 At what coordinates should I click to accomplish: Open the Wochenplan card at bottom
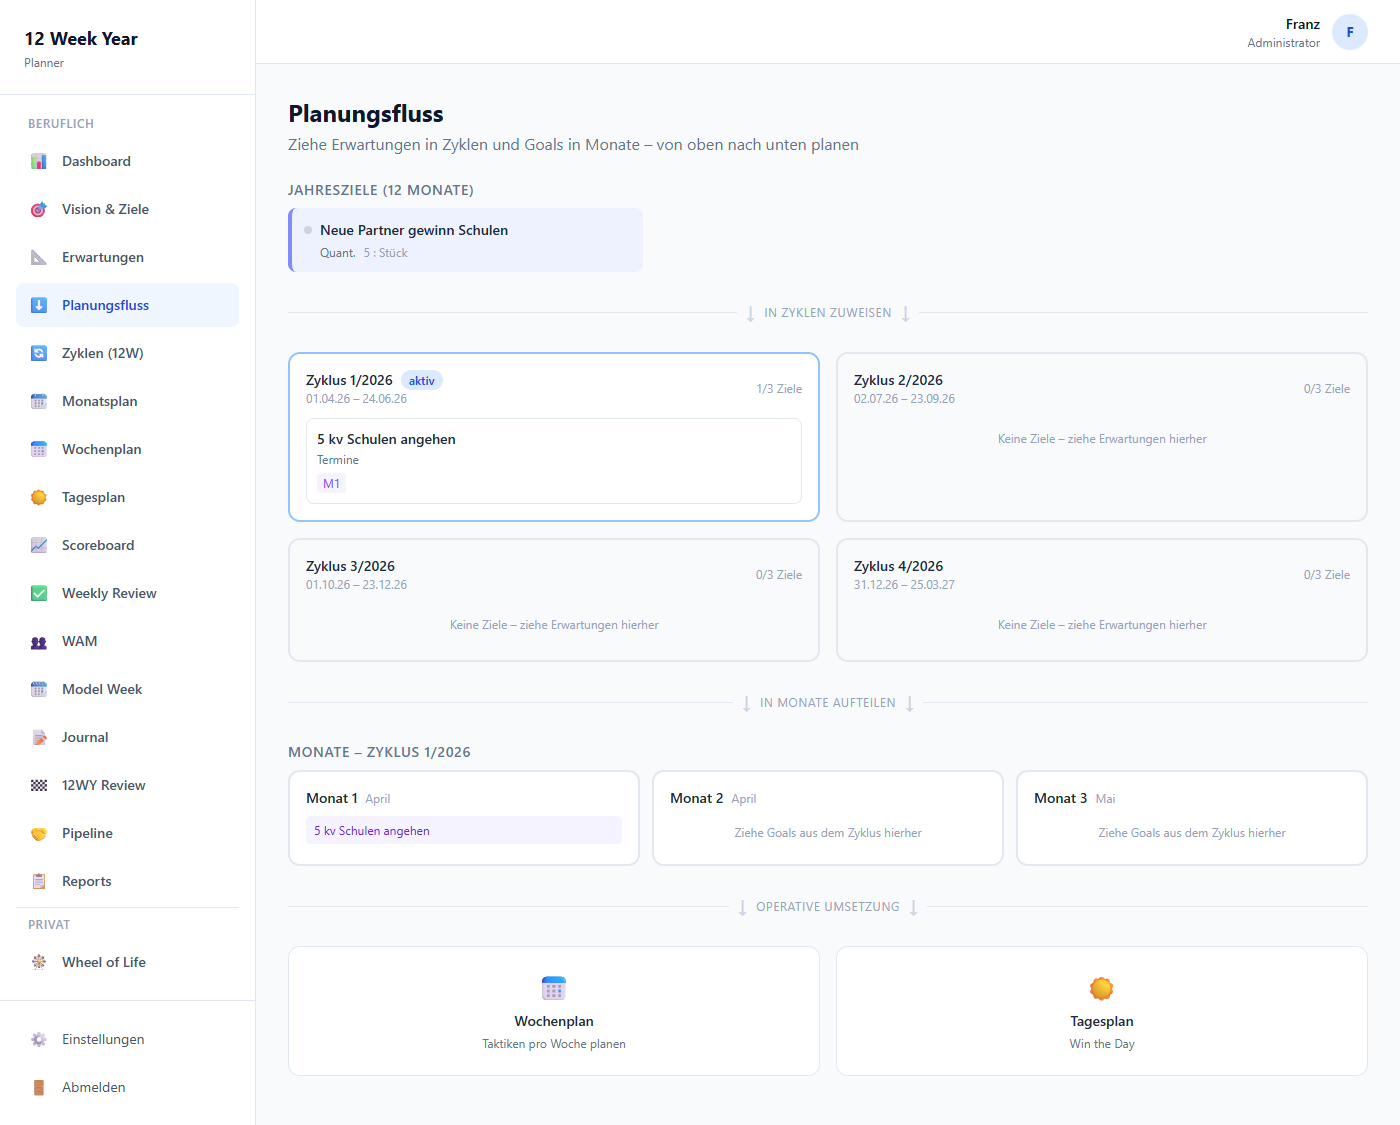(x=553, y=1011)
